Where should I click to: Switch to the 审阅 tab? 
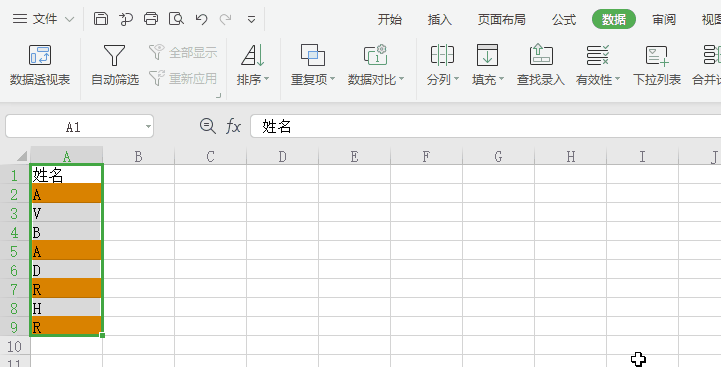click(x=664, y=19)
